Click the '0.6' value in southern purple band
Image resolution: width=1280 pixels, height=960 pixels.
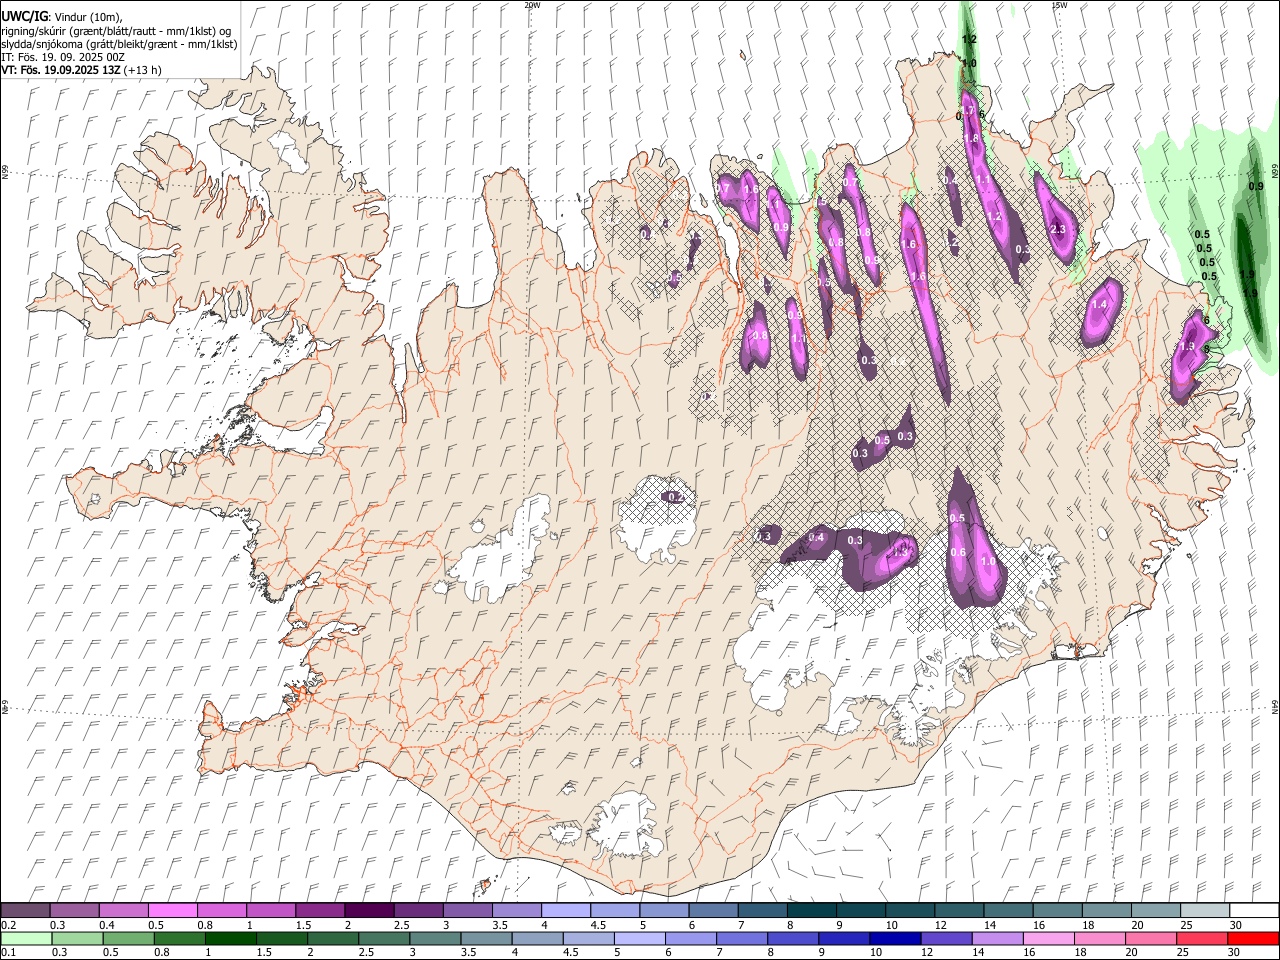958,553
